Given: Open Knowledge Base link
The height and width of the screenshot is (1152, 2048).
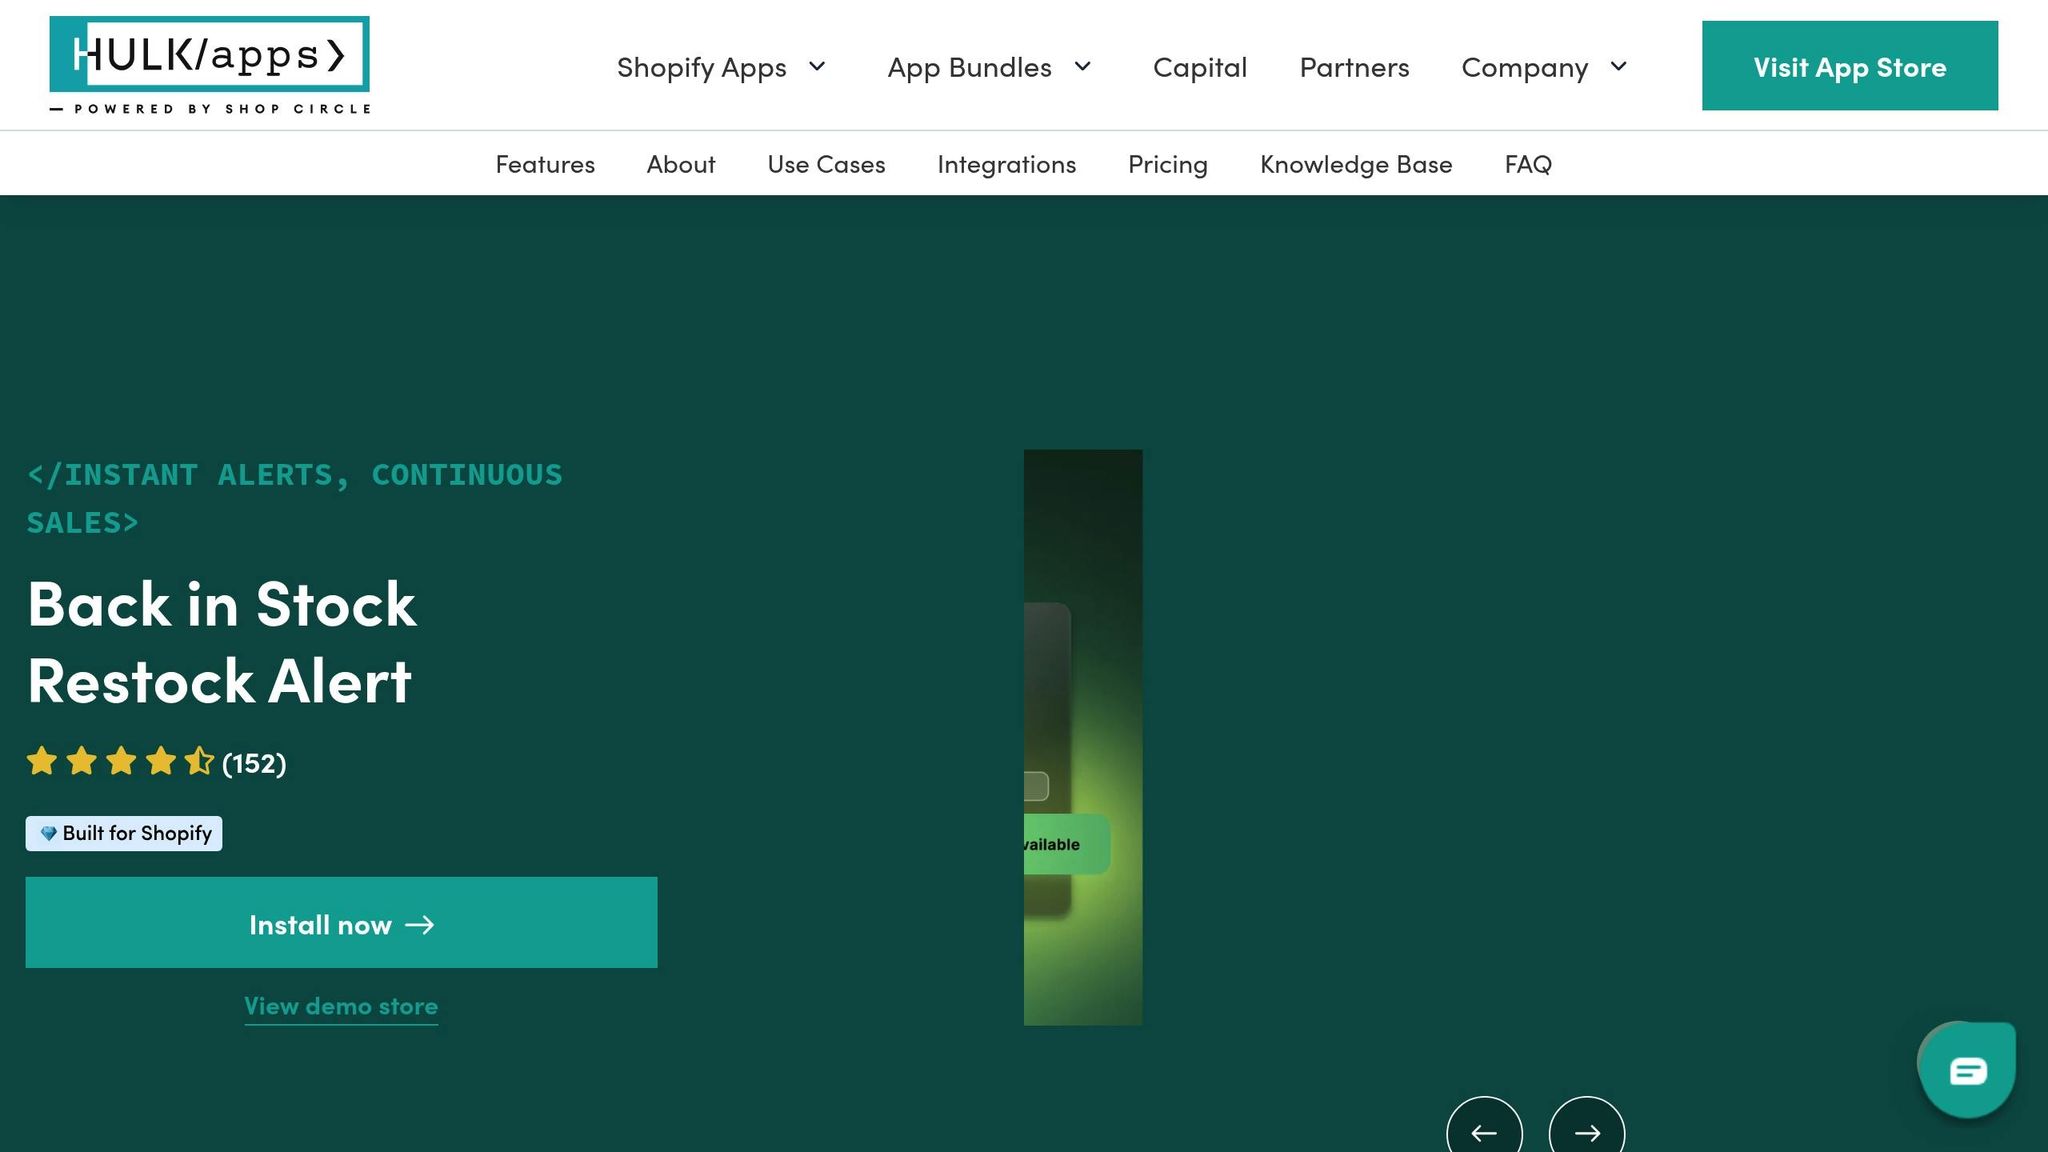Looking at the screenshot, I should (x=1355, y=164).
